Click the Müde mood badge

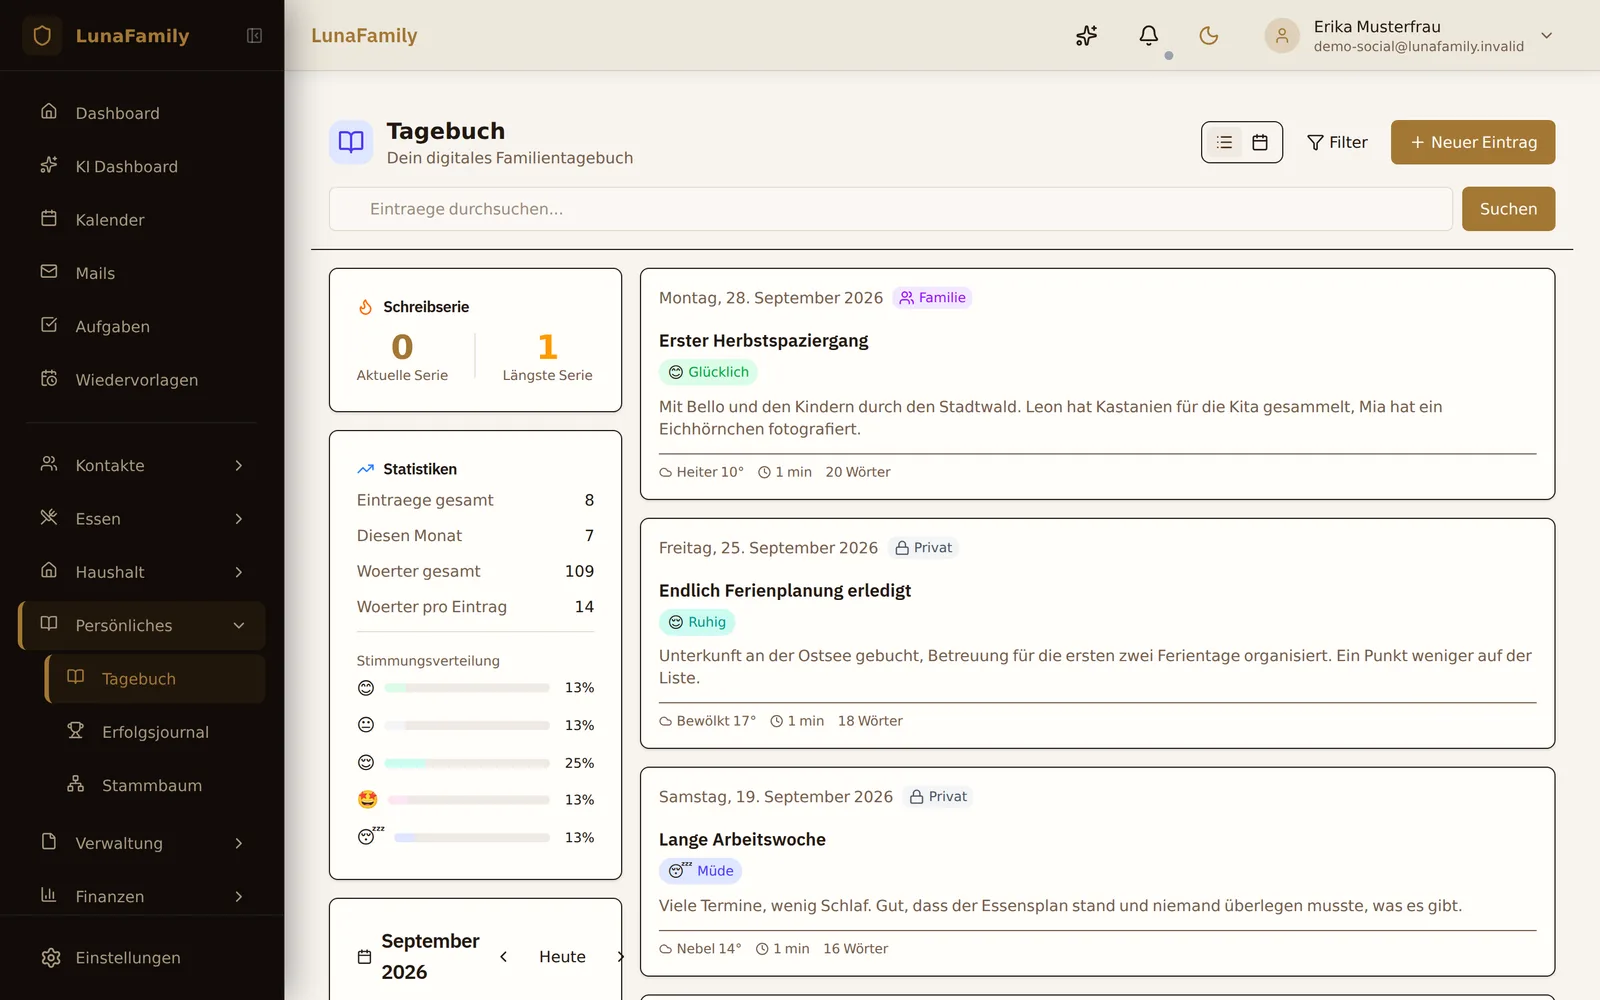tap(700, 871)
